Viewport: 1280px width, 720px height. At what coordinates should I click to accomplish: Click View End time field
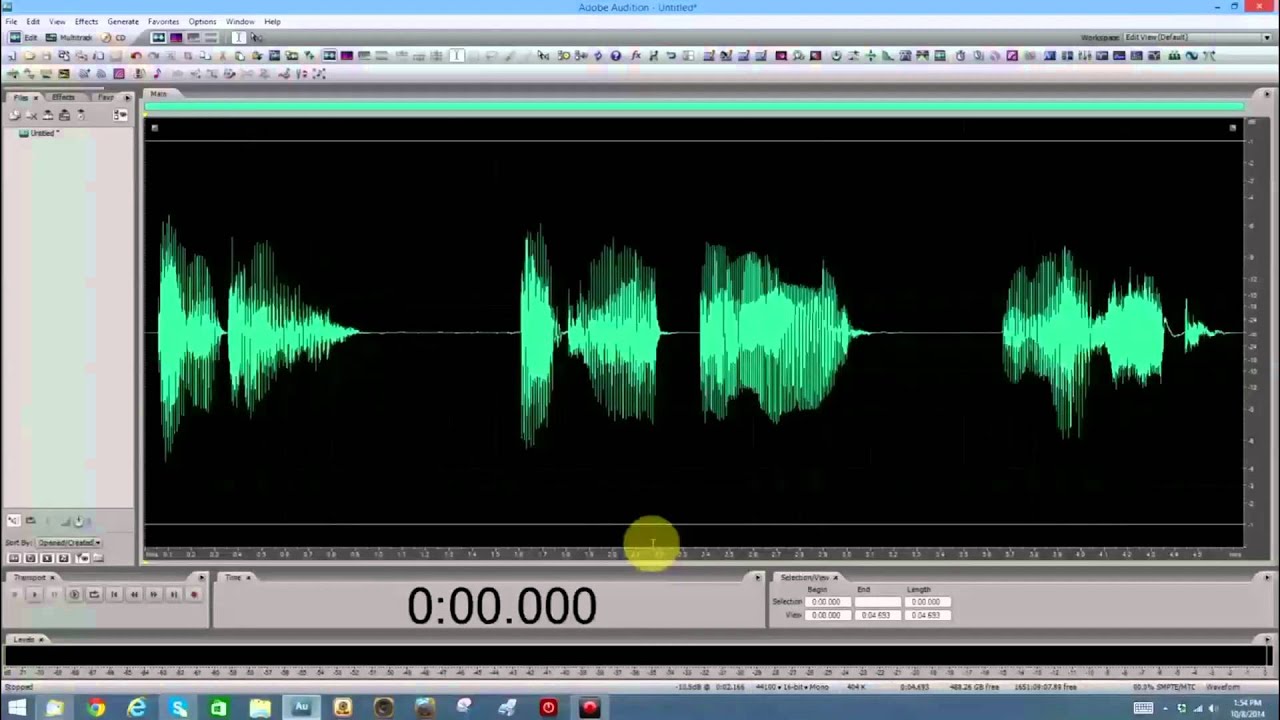click(876, 615)
